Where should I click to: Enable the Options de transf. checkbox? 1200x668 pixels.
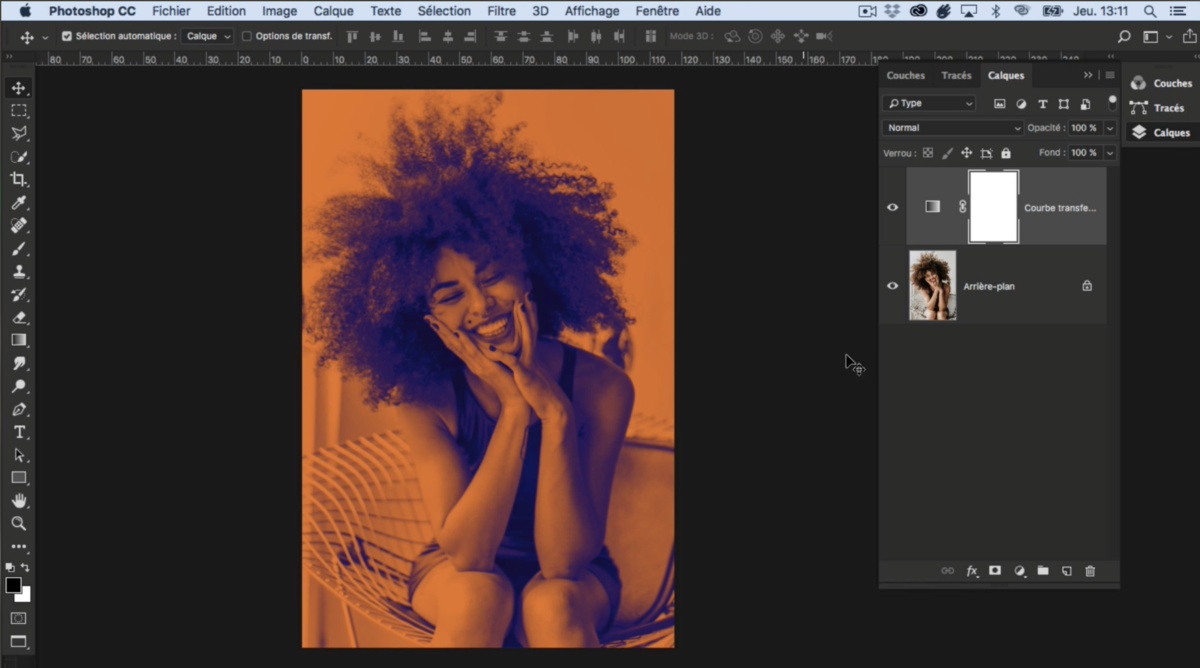tap(247, 36)
